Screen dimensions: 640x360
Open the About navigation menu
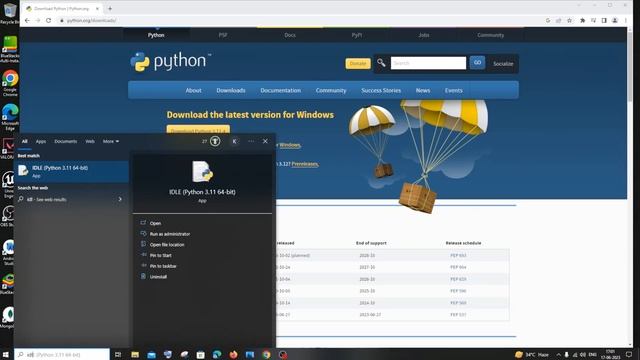point(193,90)
